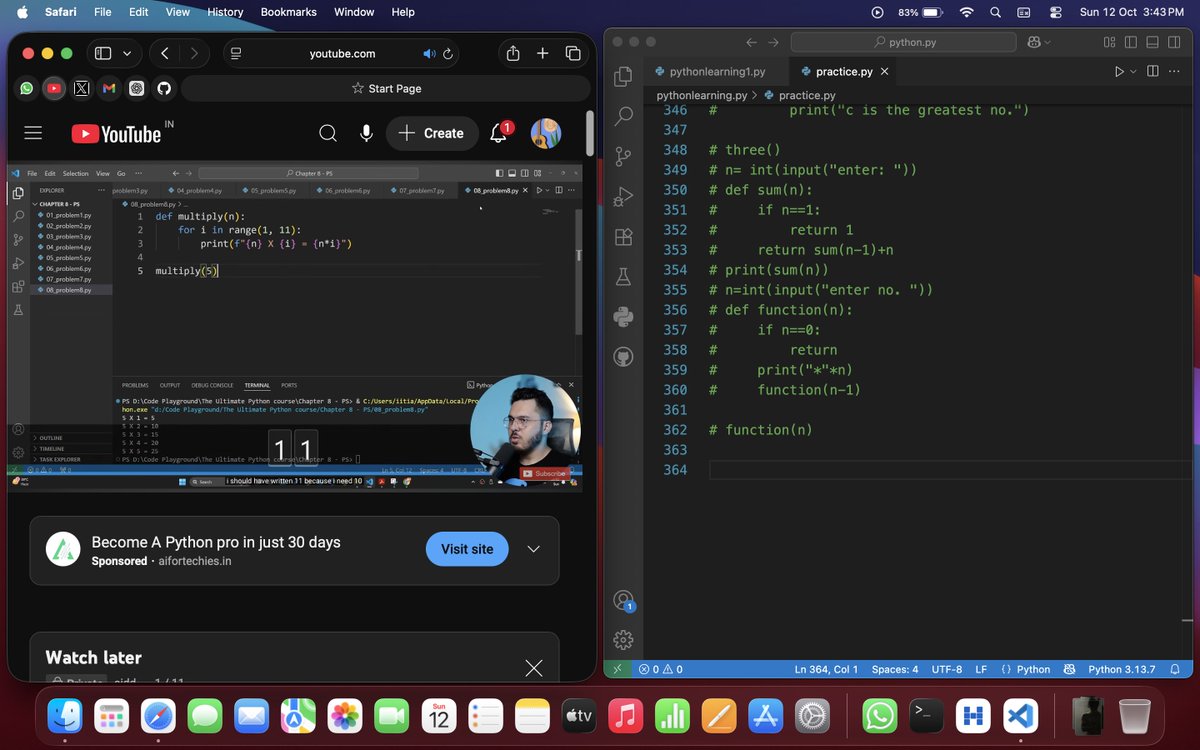The width and height of the screenshot is (1200, 750).
Task: Open the GitHub activity bar view
Action: [623, 356]
